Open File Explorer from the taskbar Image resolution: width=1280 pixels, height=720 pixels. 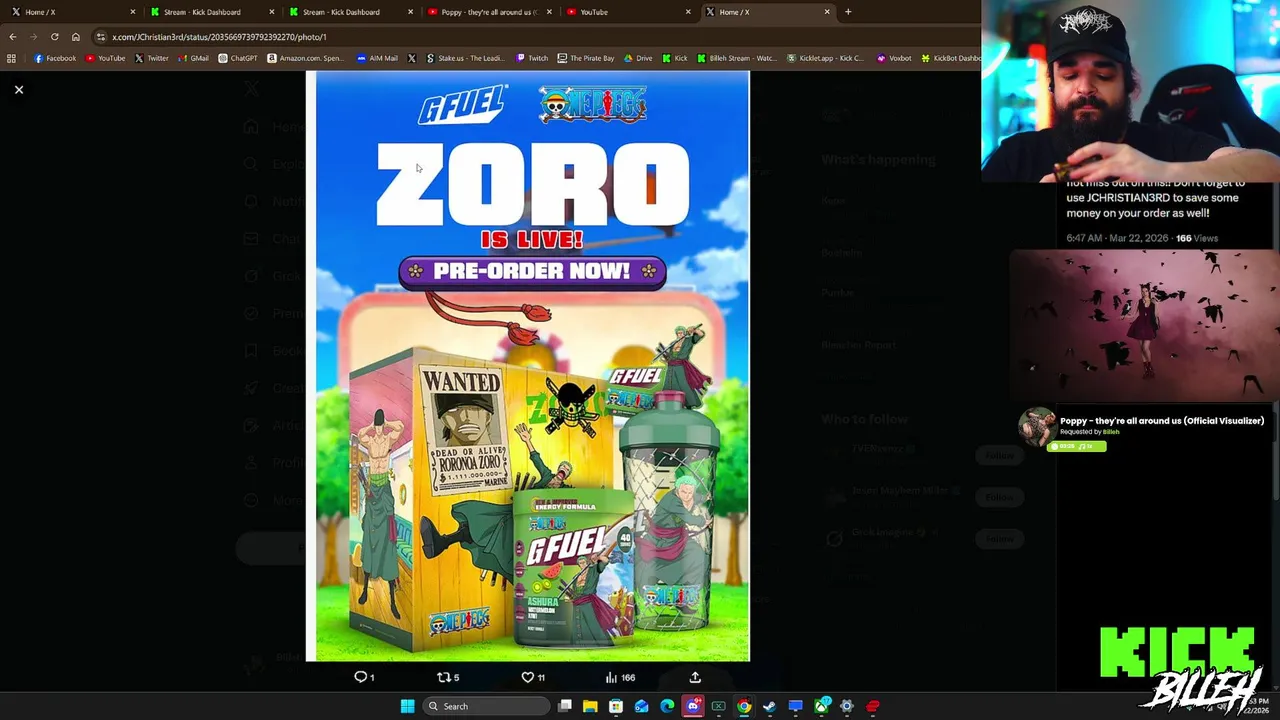[x=590, y=706]
